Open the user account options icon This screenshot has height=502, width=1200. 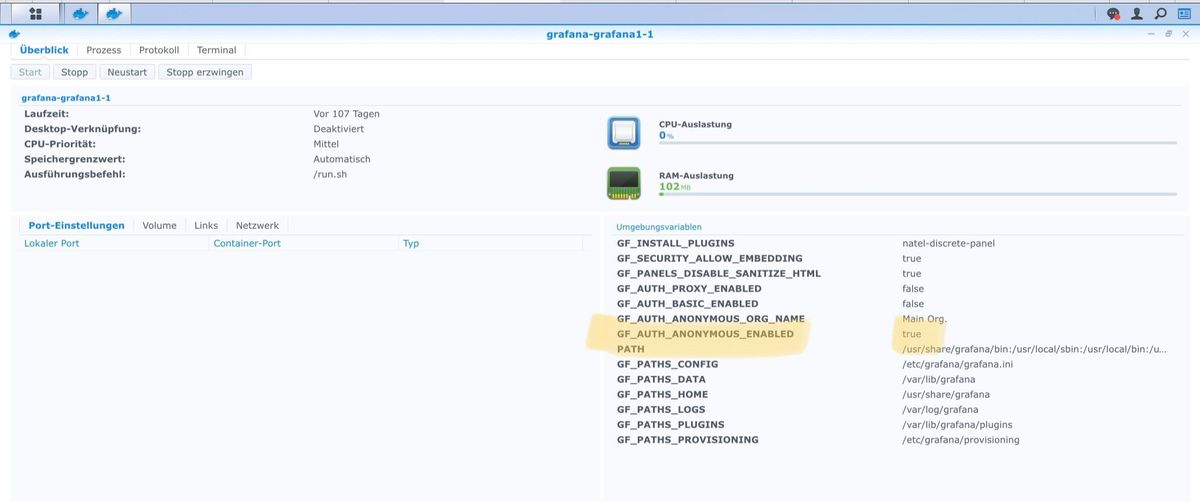tap(1137, 14)
